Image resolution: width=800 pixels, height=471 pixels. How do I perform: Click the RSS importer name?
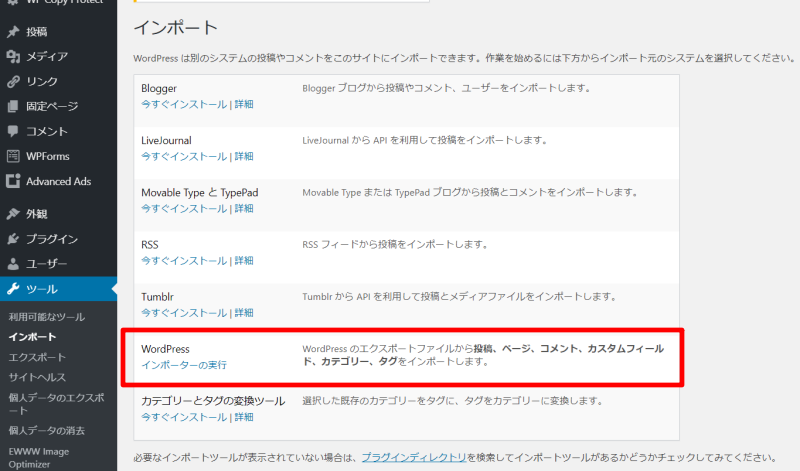[149, 244]
